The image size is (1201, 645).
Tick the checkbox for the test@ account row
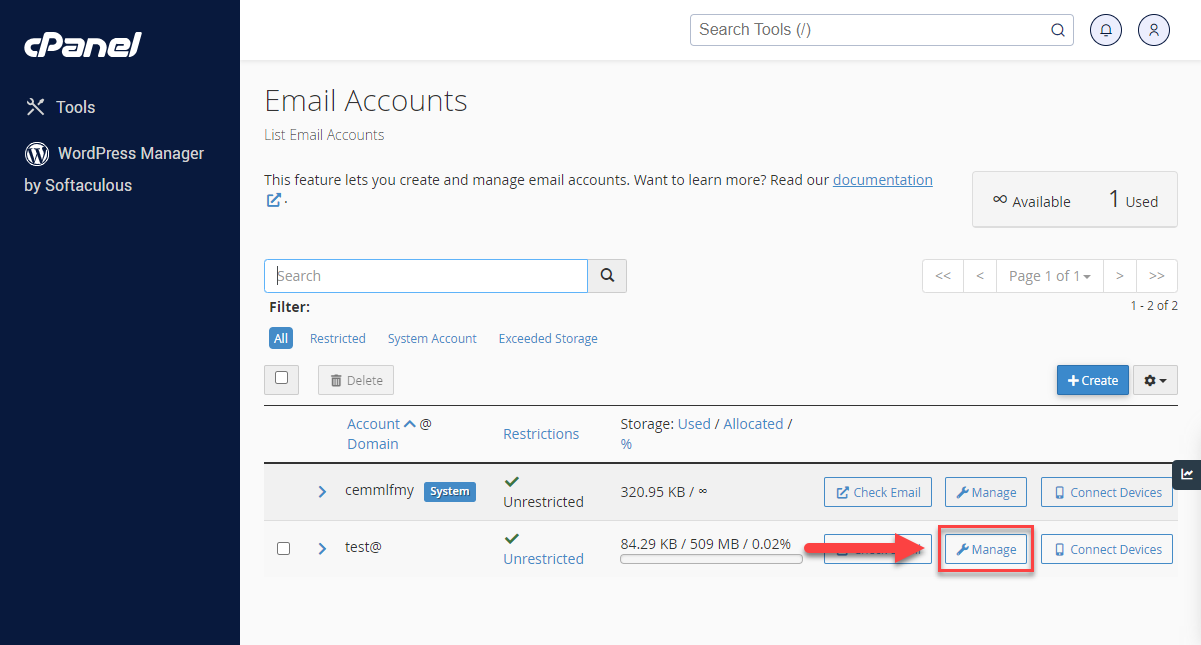pos(283,548)
